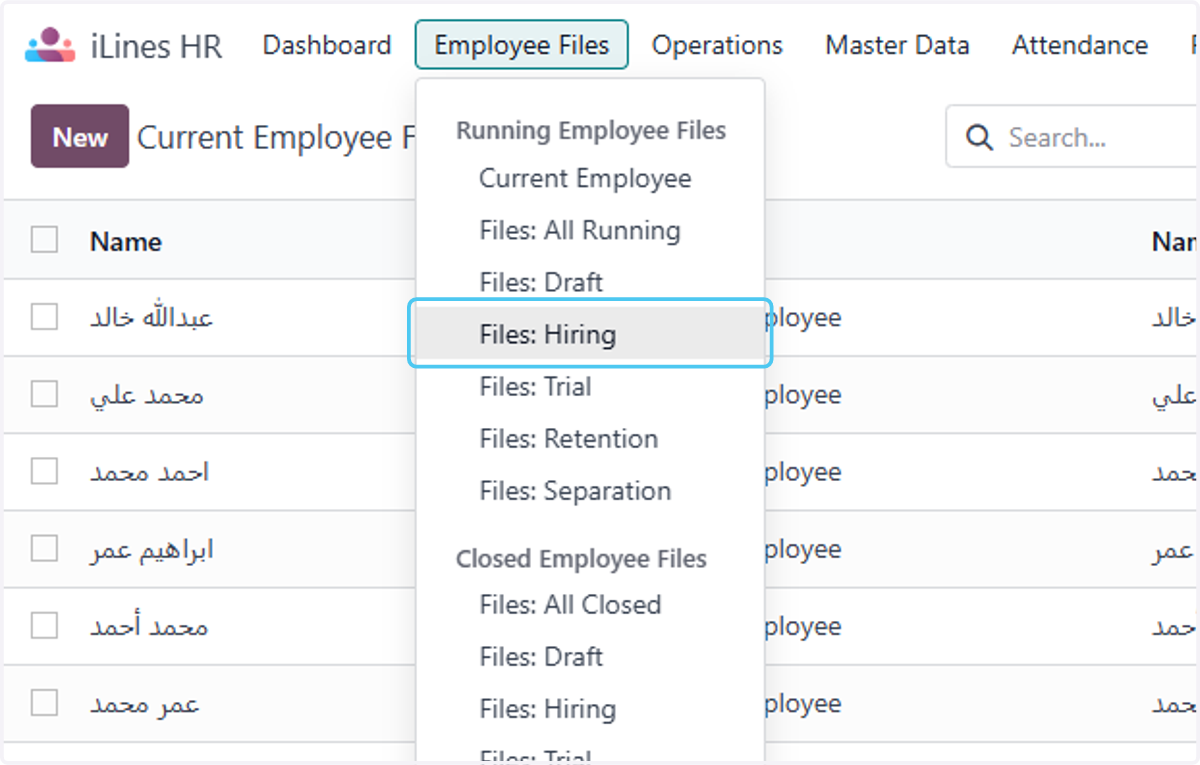Select highlighted Files: Hiring under Running Employee Files
This screenshot has height=765, width=1200.
(x=590, y=334)
